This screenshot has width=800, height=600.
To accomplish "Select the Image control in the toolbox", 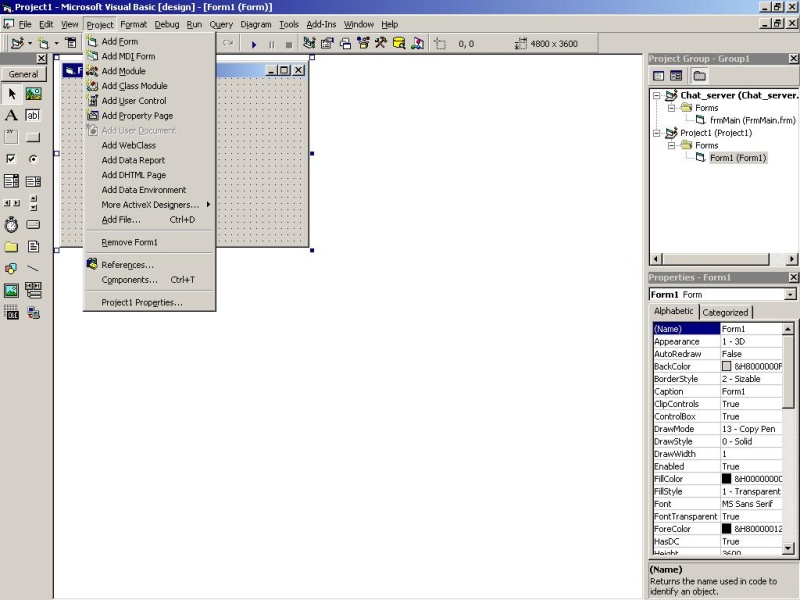I will click(11, 290).
